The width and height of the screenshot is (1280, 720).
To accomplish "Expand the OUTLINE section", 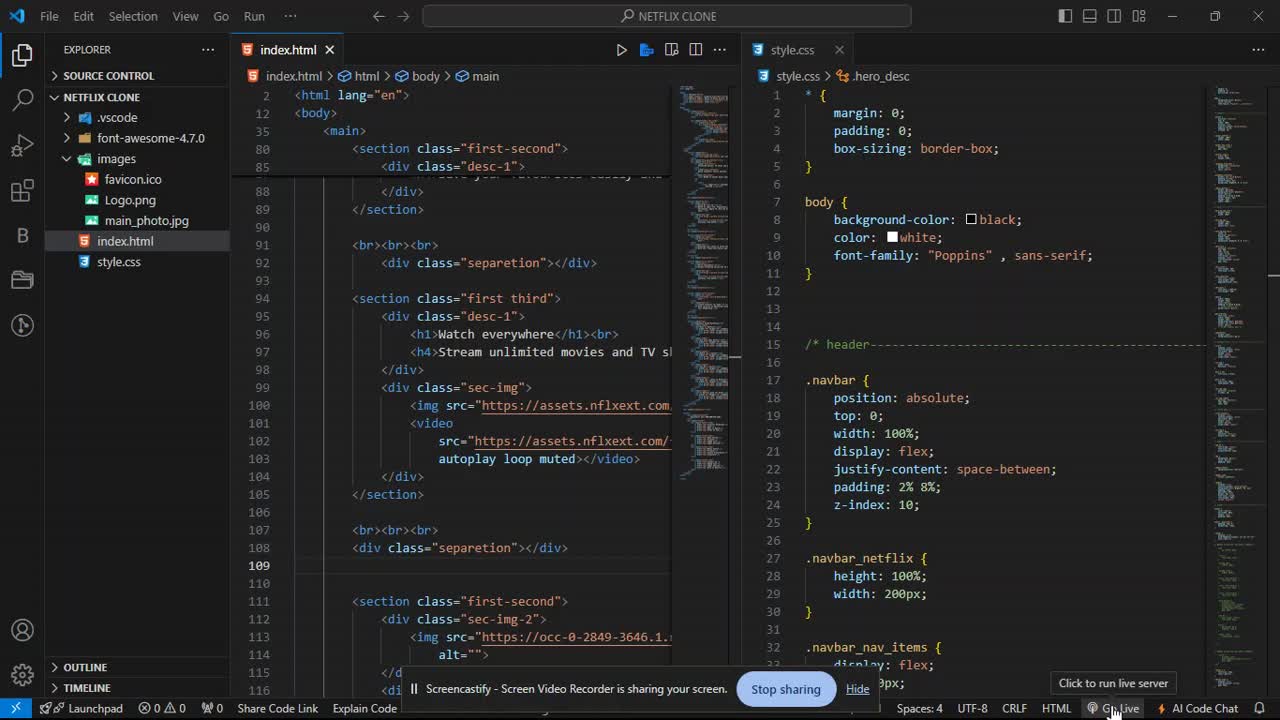I will pyautogui.click(x=85, y=667).
